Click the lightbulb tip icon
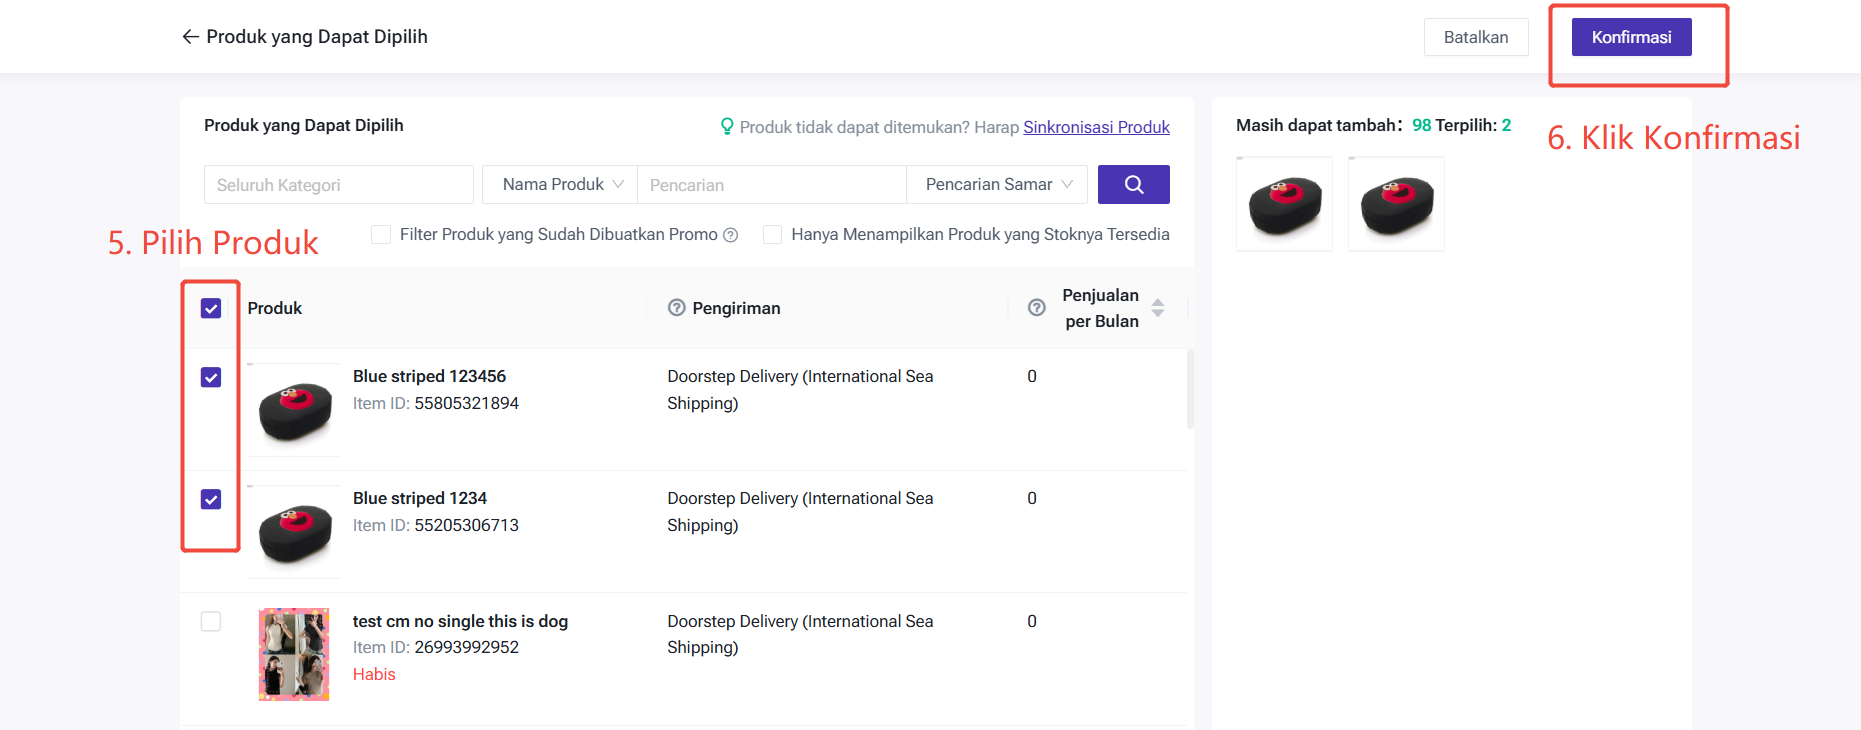This screenshot has height=730, width=1861. [x=727, y=127]
